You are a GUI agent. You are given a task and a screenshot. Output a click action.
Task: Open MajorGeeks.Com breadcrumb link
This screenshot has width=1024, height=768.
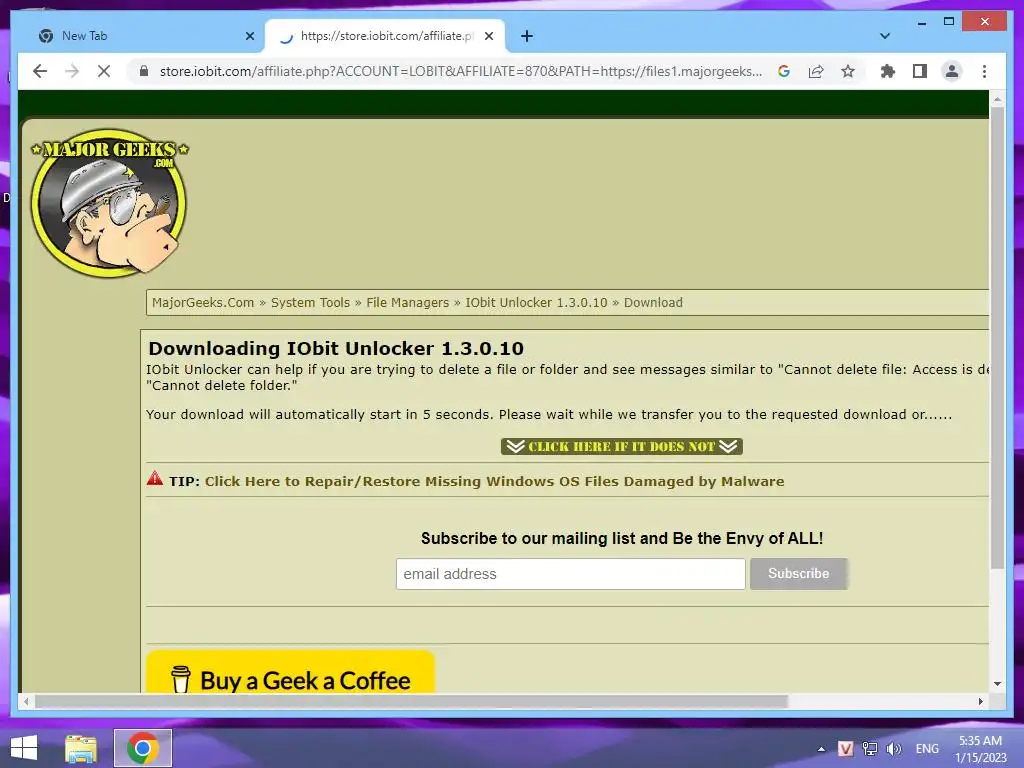pyautogui.click(x=202, y=302)
